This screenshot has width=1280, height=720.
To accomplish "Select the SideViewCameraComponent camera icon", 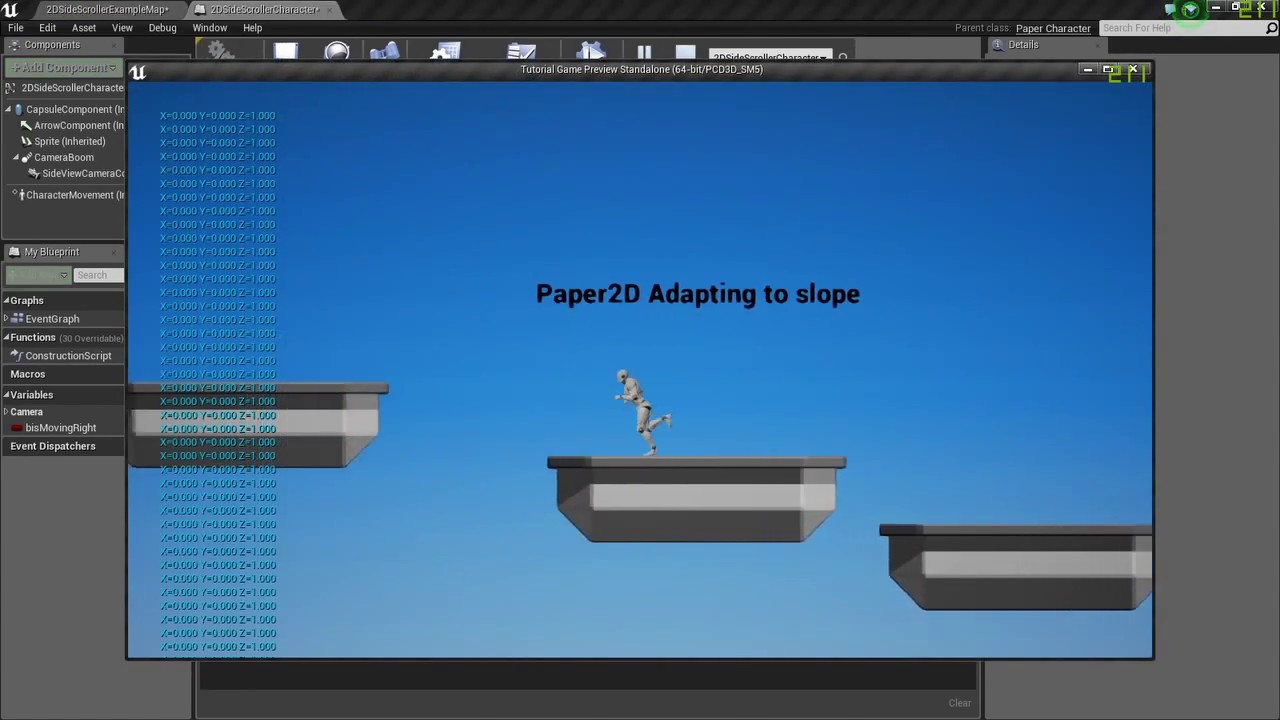I will (x=34, y=174).
